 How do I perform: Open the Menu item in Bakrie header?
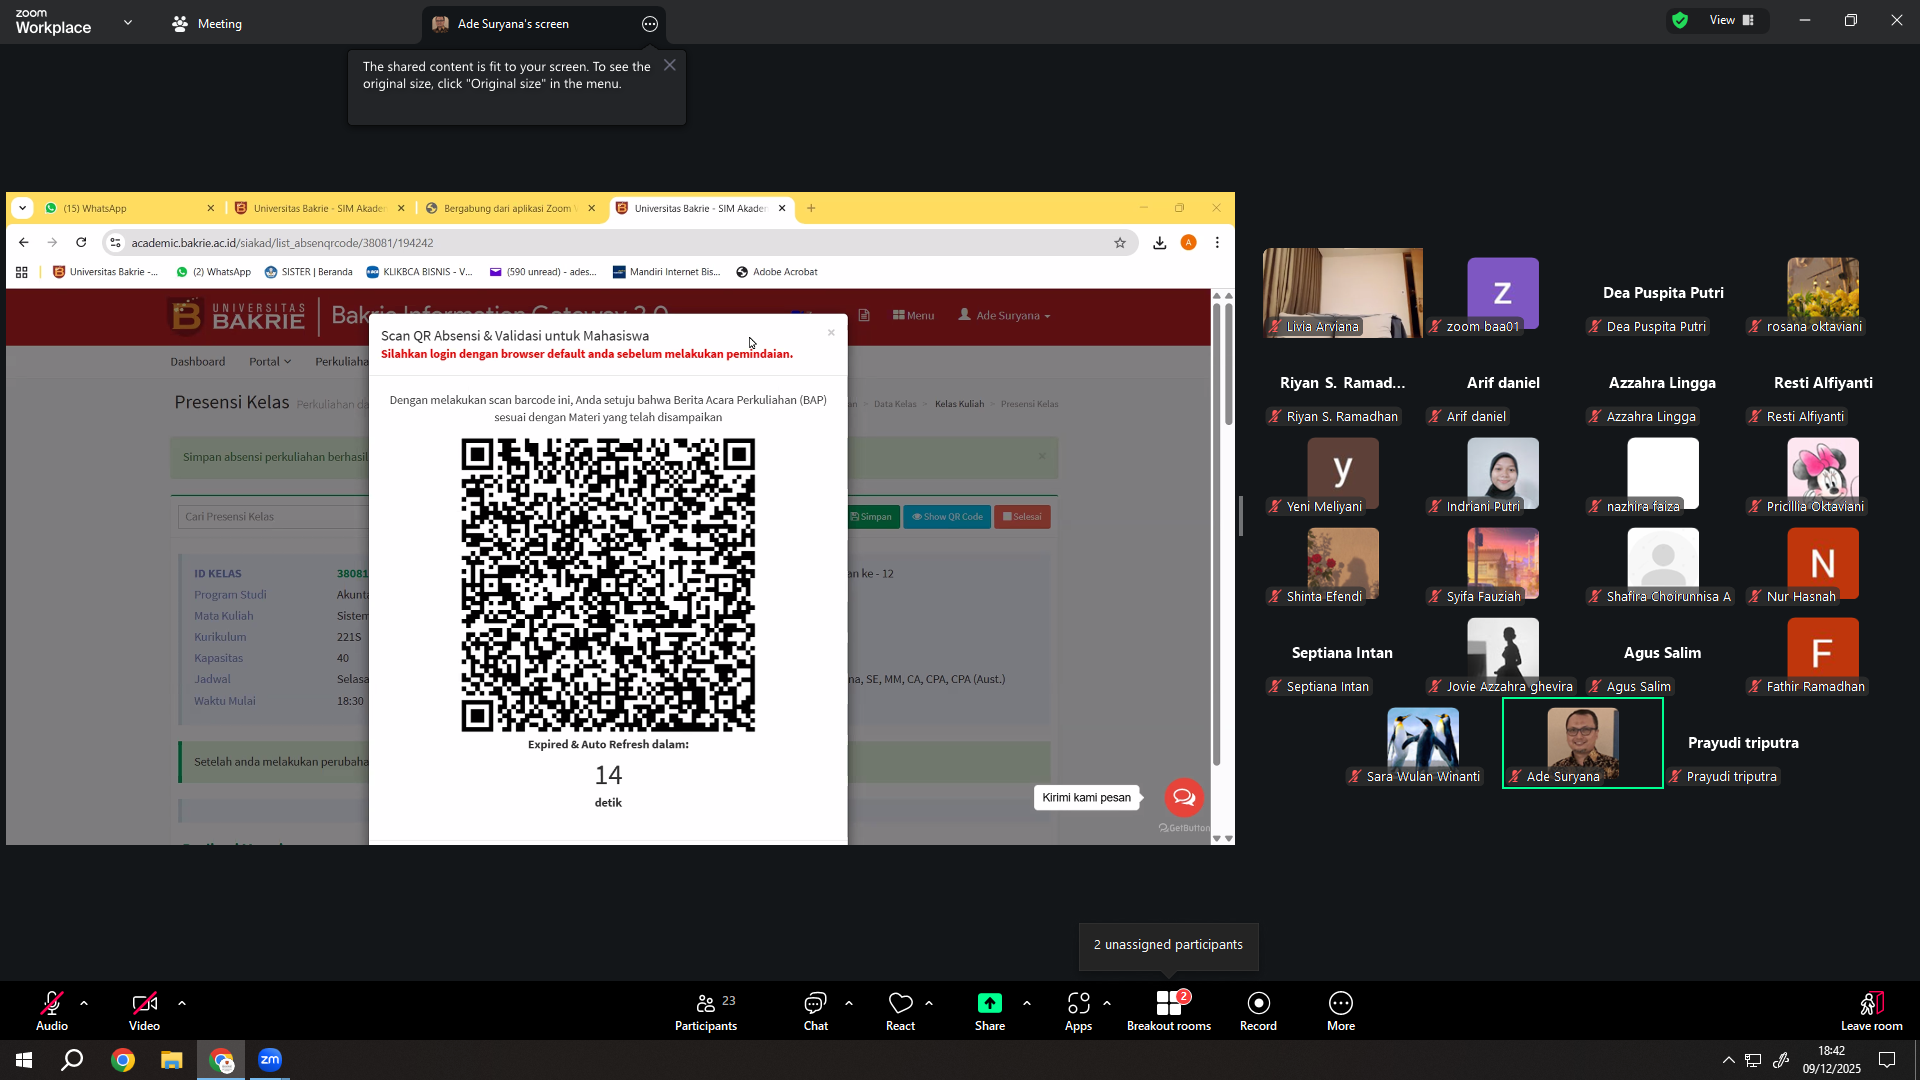pos(913,315)
